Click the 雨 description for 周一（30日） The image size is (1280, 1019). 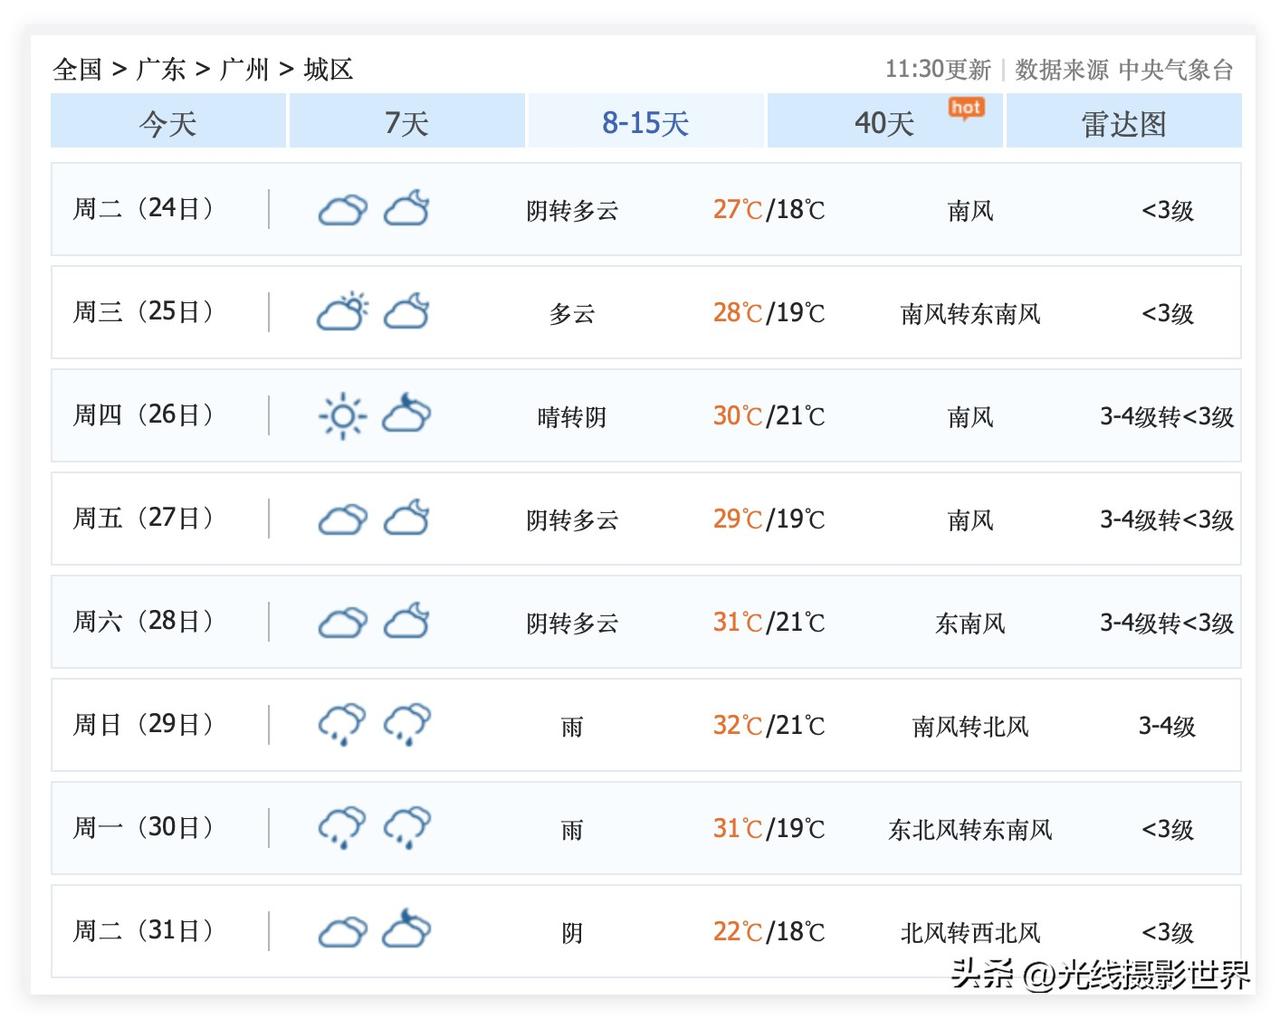[x=572, y=830]
